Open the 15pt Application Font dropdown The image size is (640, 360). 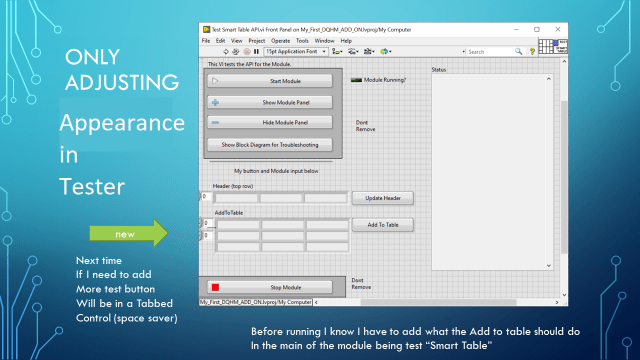(x=296, y=51)
